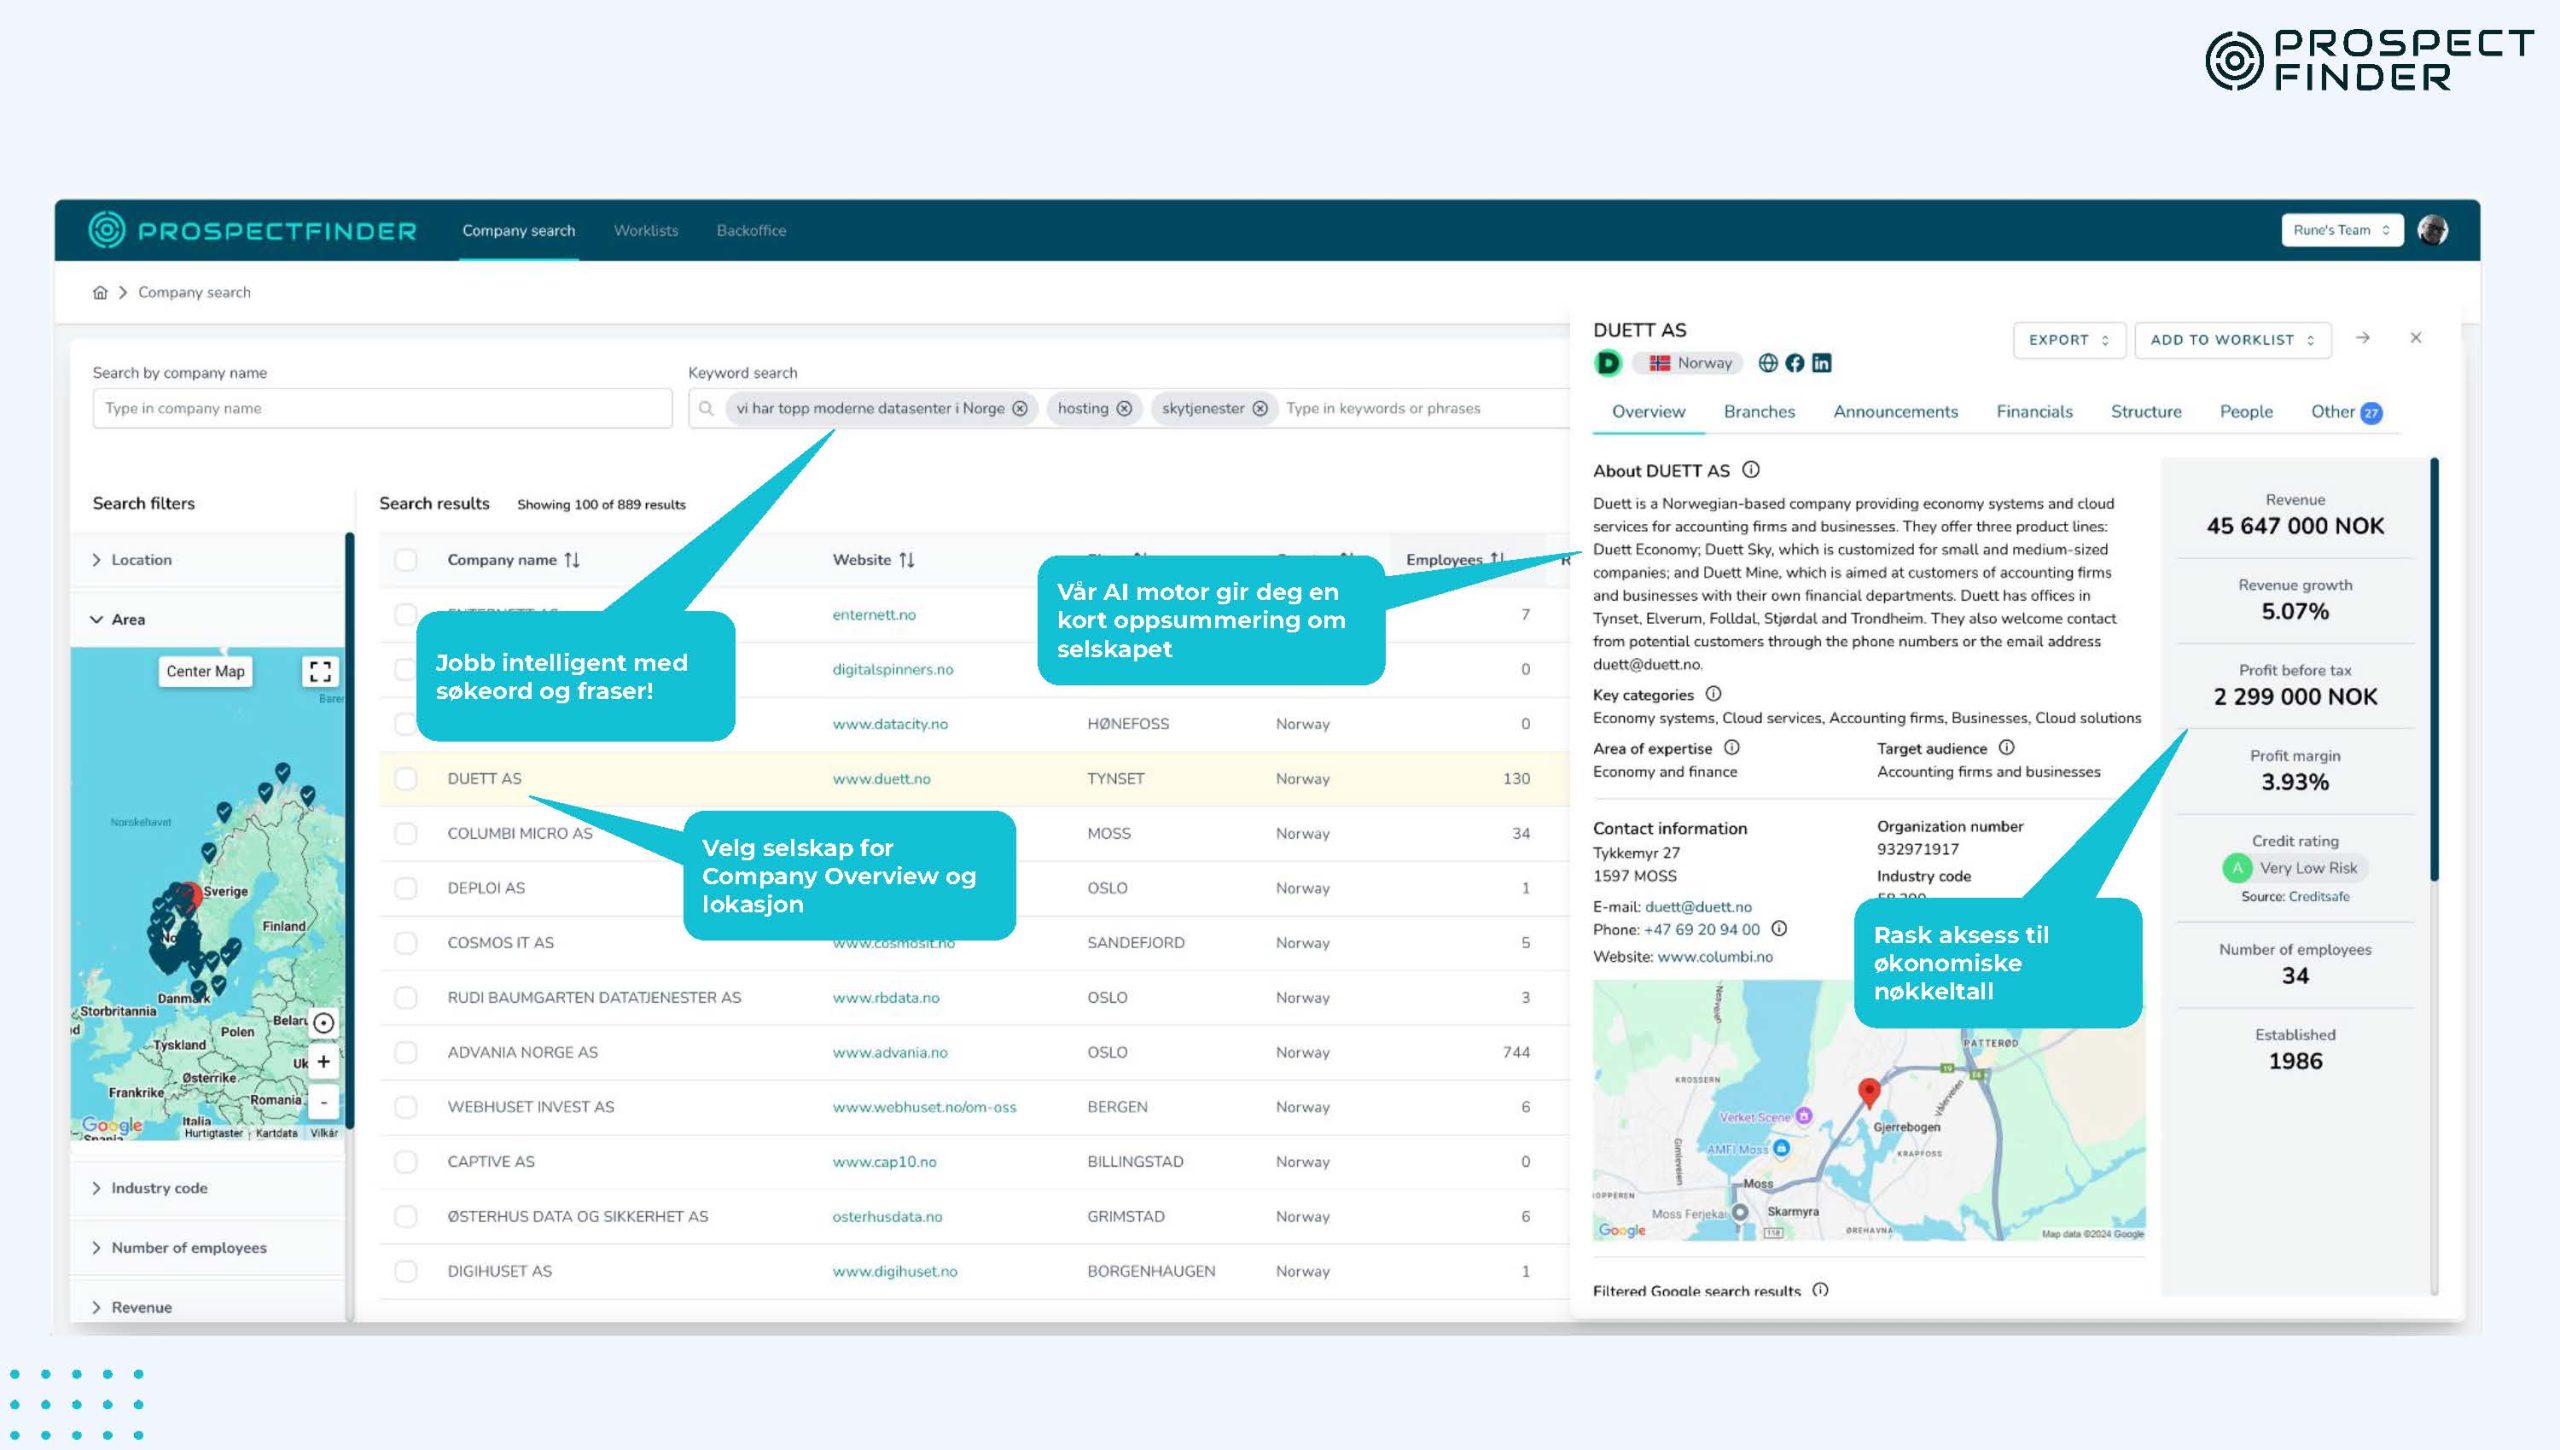This screenshot has width=2560, height=1450.
Task: Click my-location target icon on map
Action: [323, 1022]
